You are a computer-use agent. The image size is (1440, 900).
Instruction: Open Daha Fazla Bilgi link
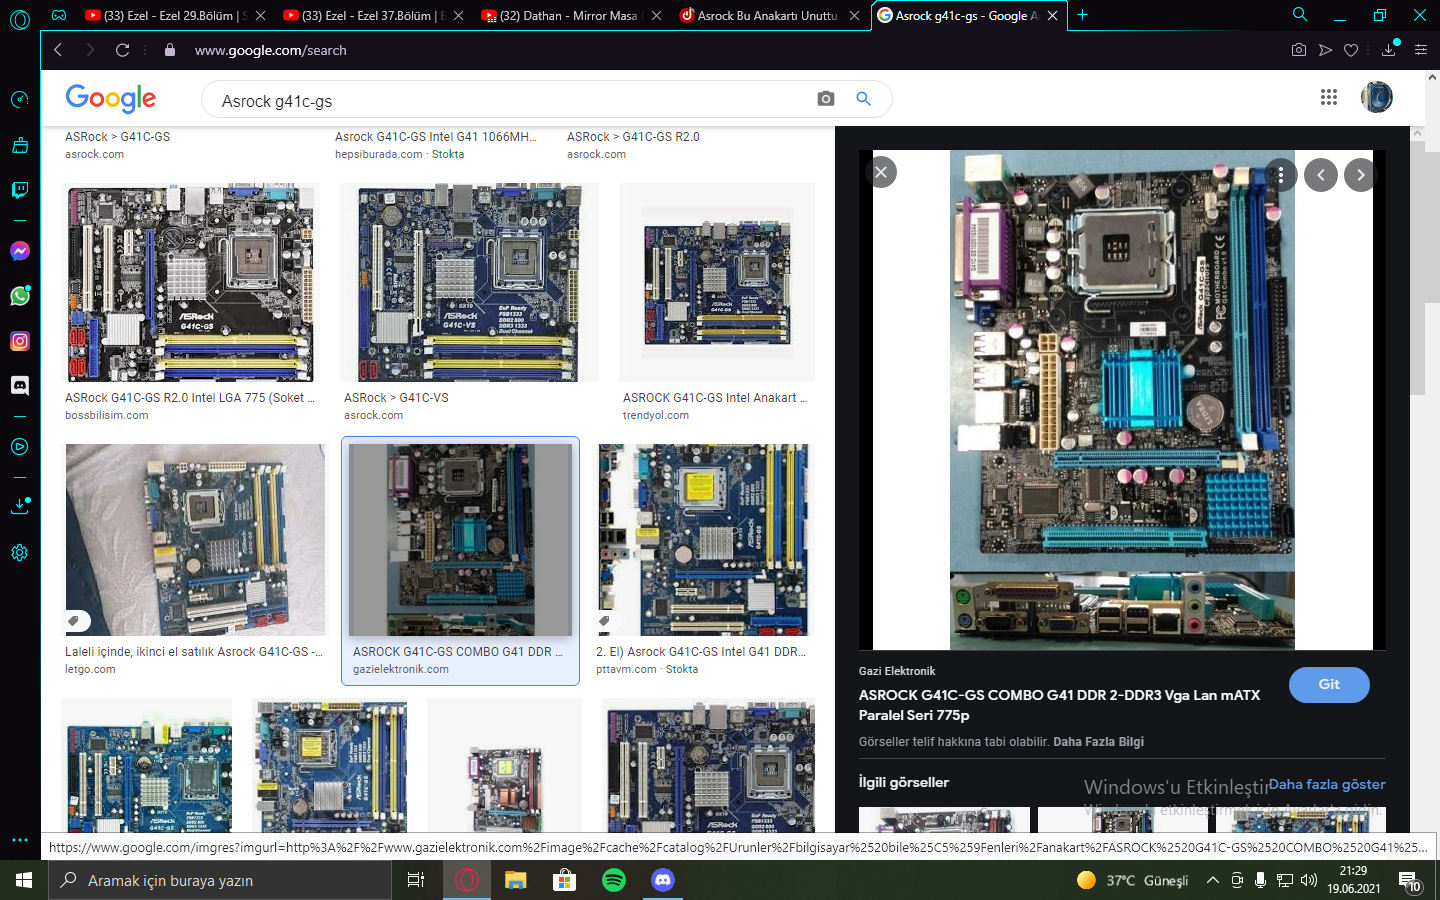pyautogui.click(x=1098, y=742)
